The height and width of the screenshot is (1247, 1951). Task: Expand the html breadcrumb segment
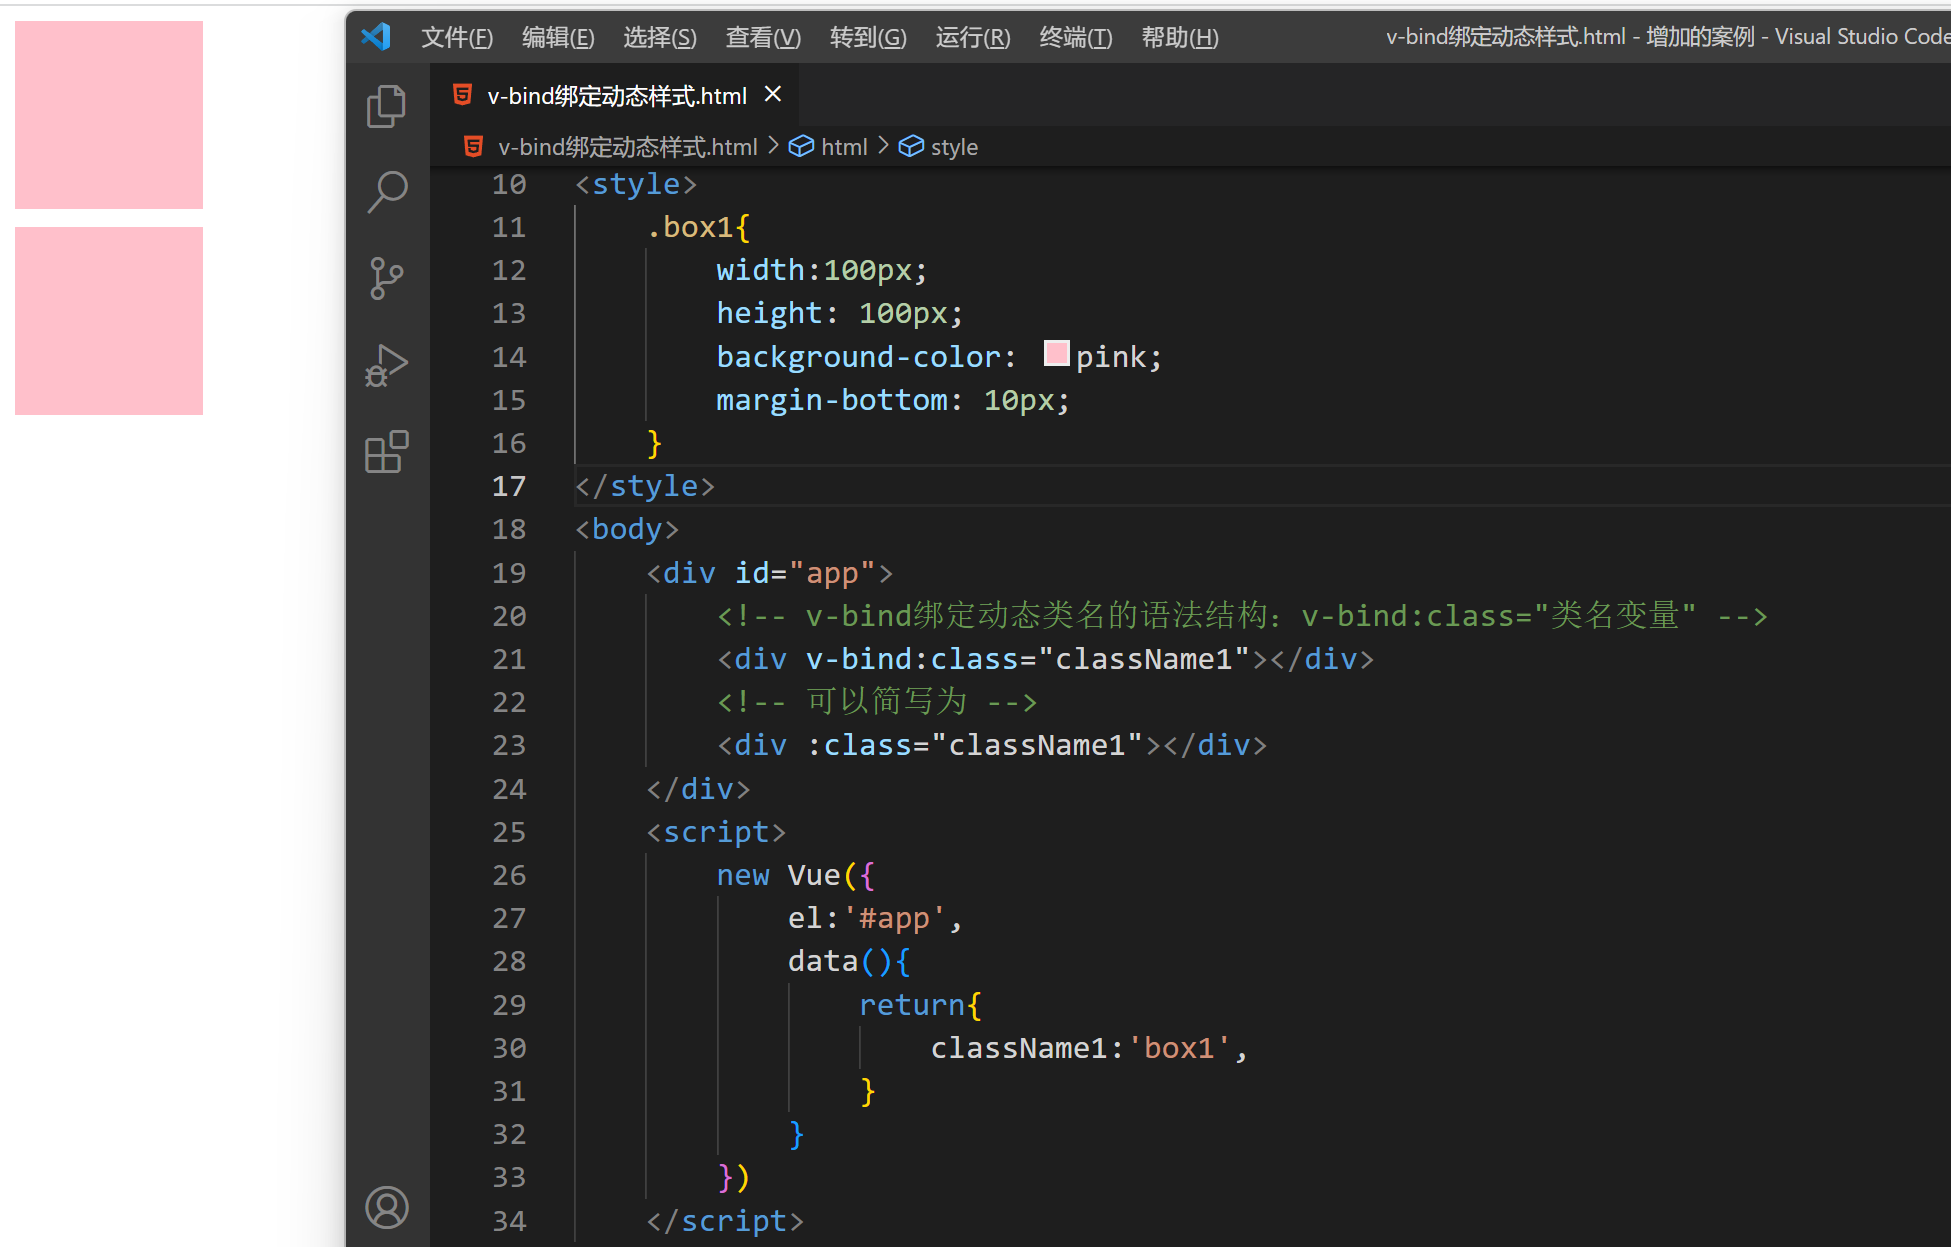pos(843,147)
